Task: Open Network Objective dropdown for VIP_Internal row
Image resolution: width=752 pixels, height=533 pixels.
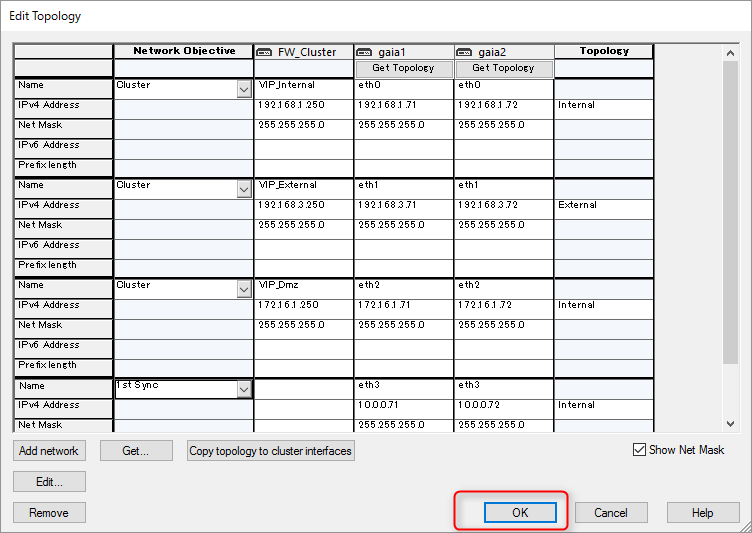Action: (244, 89)
